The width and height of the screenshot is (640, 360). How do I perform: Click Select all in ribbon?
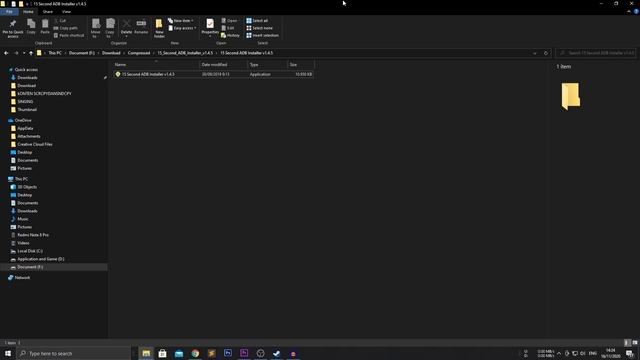[x=257, y=20]
